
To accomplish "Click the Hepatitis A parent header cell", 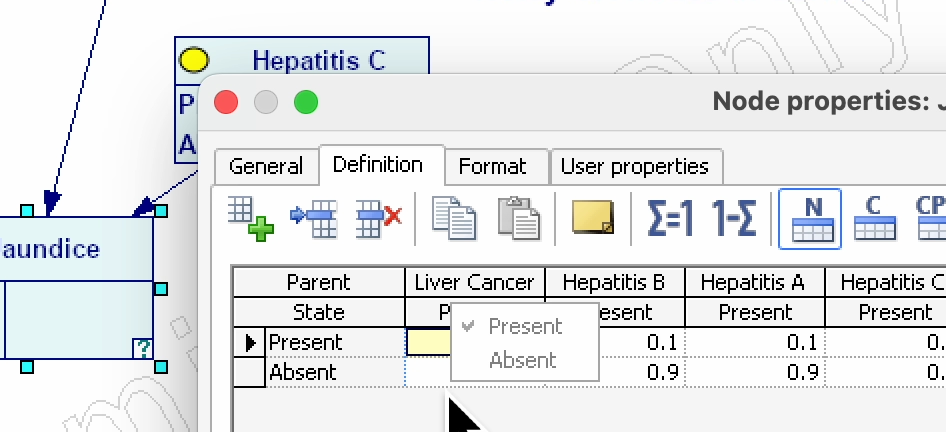I will click(x=754, y=282).
